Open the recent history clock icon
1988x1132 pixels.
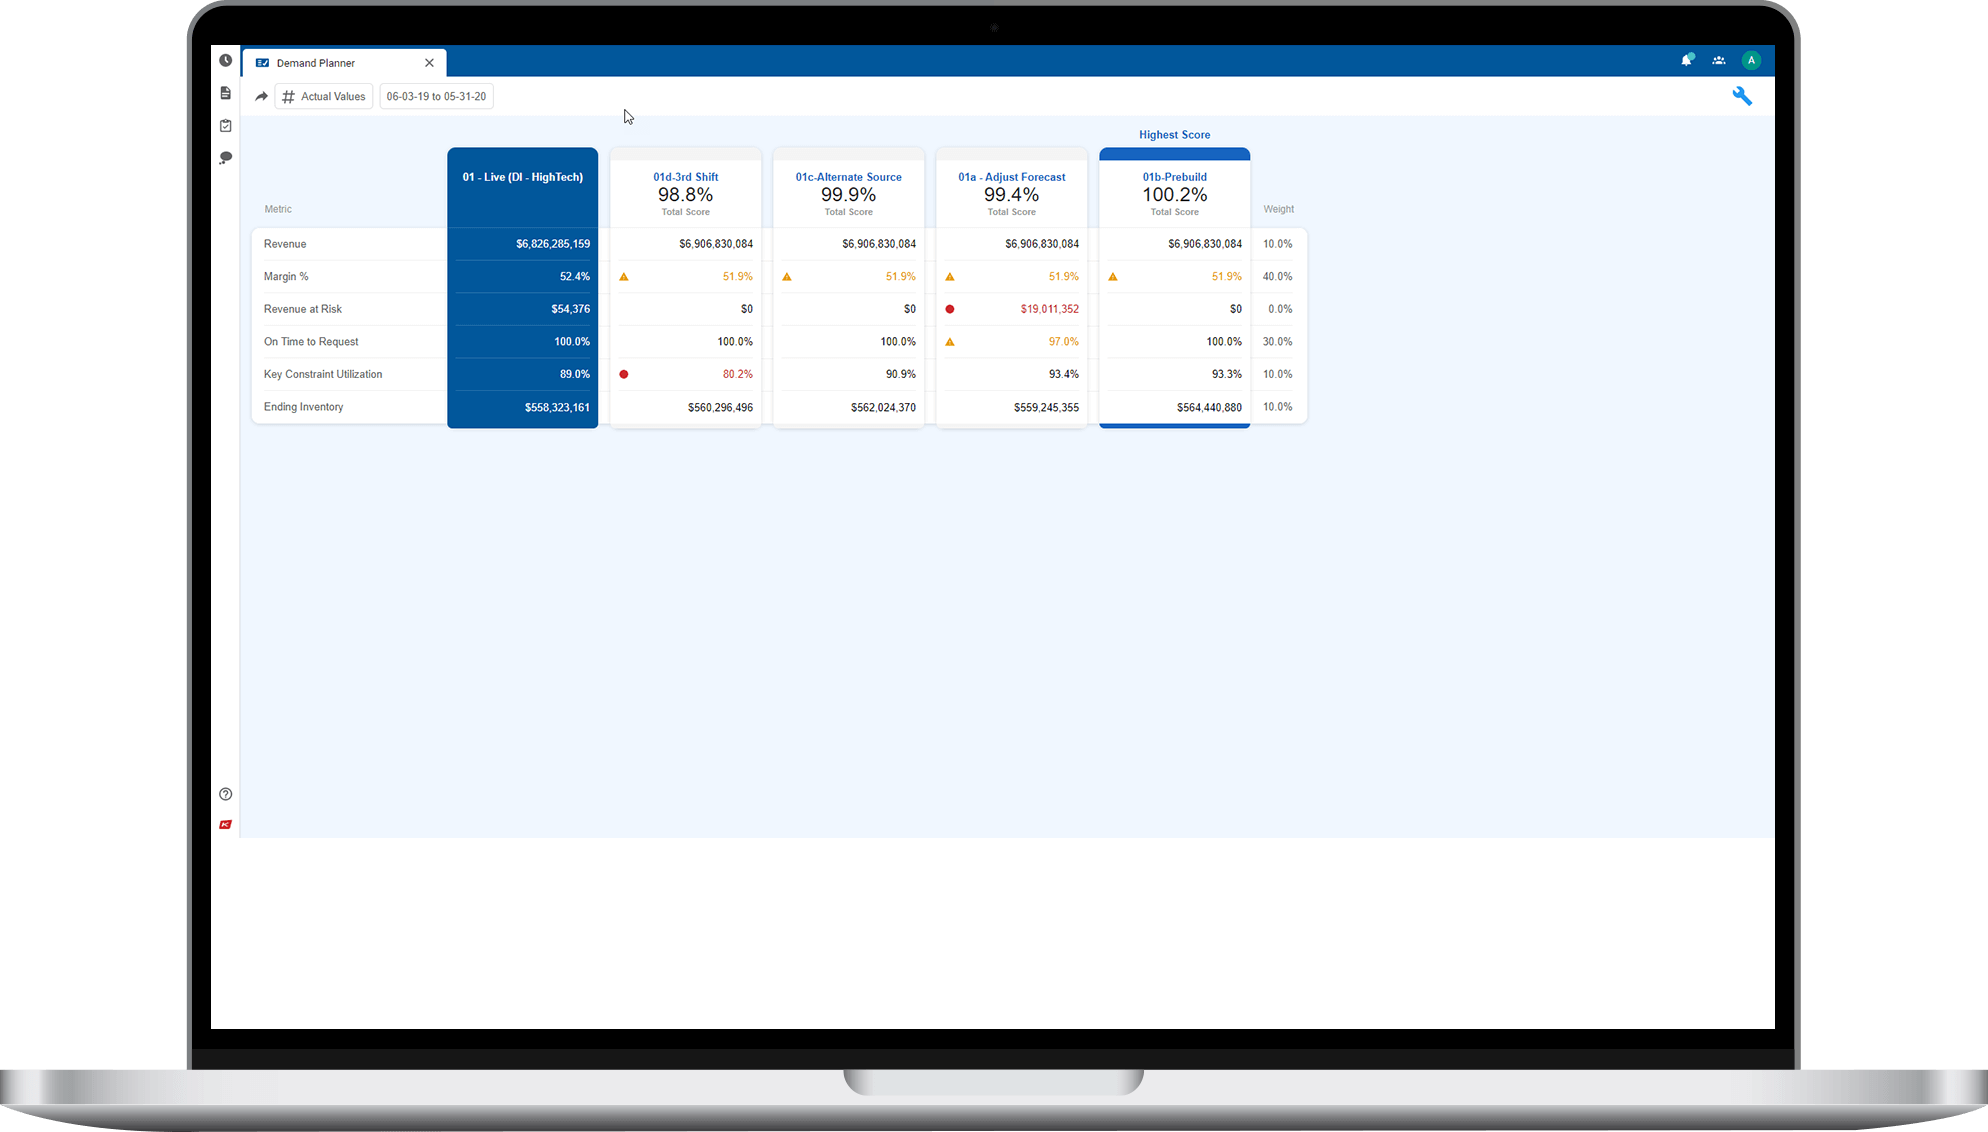(x=226, y=60)
